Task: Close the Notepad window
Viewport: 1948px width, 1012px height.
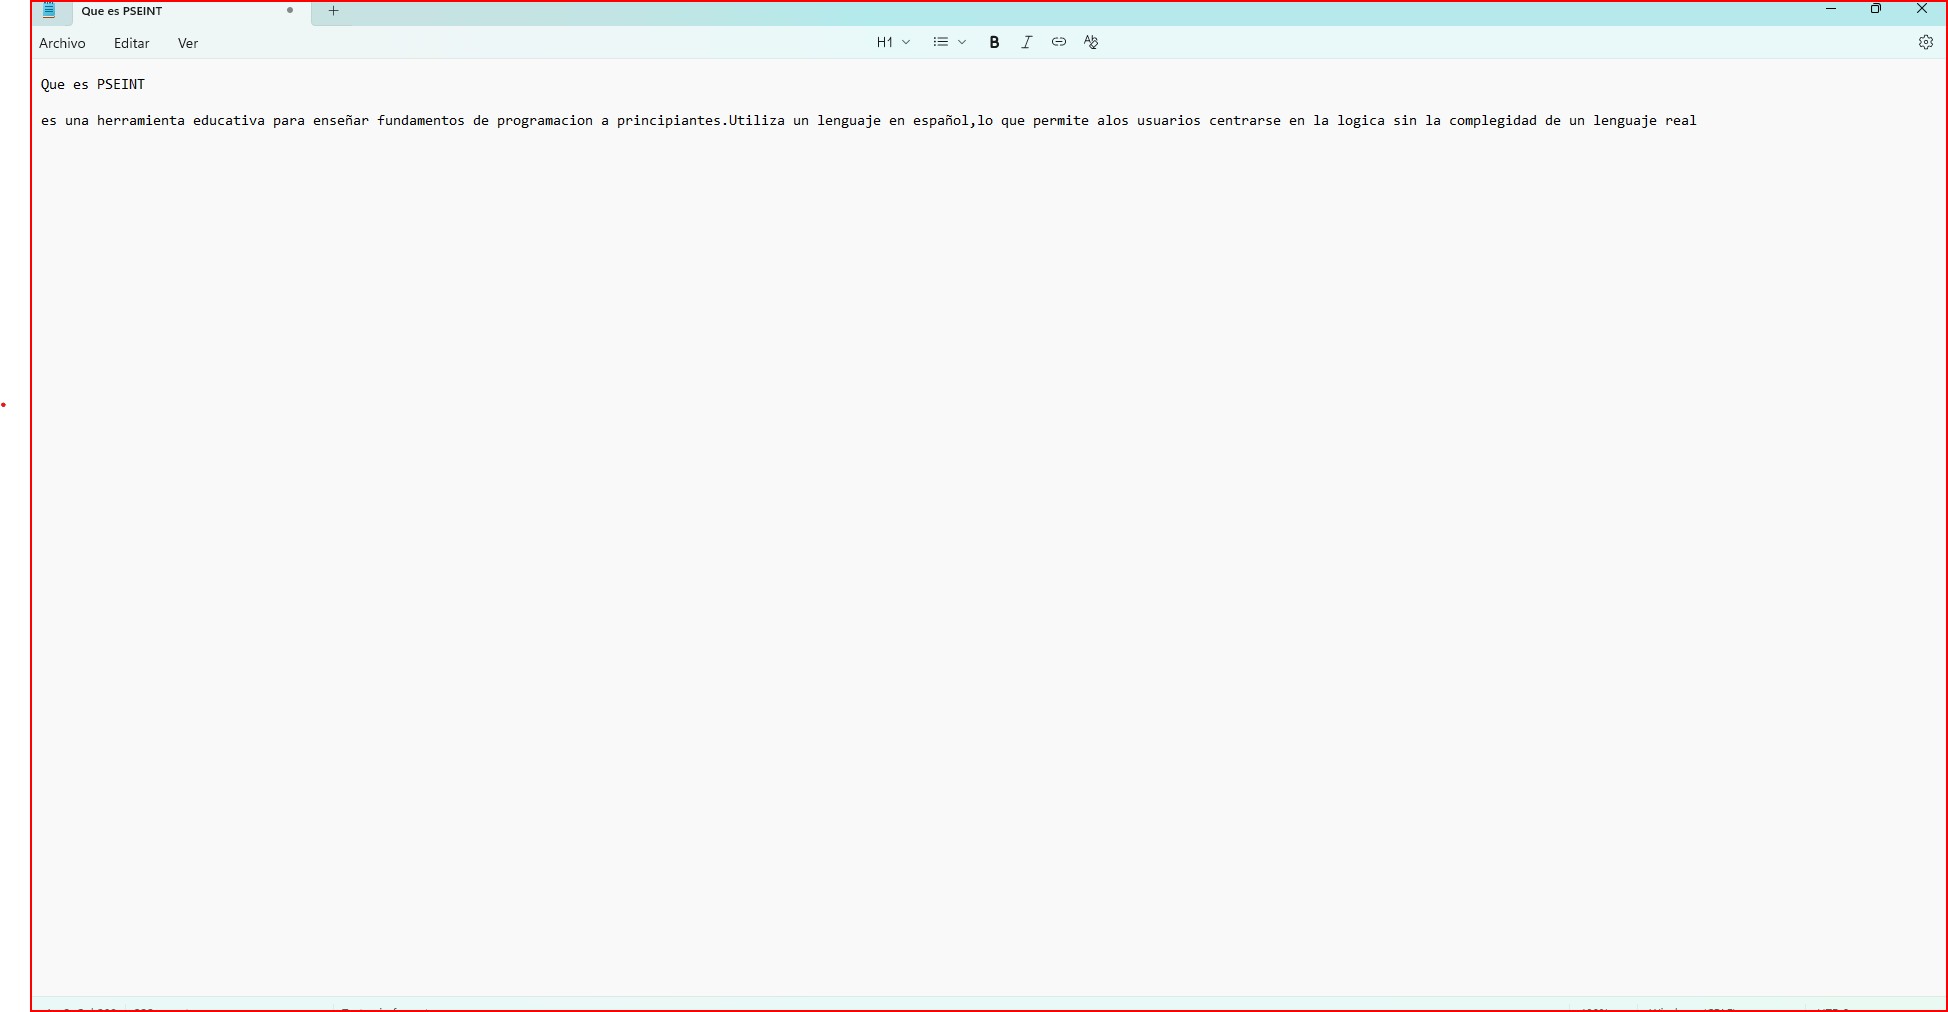Action: [x=1921, y=9]
